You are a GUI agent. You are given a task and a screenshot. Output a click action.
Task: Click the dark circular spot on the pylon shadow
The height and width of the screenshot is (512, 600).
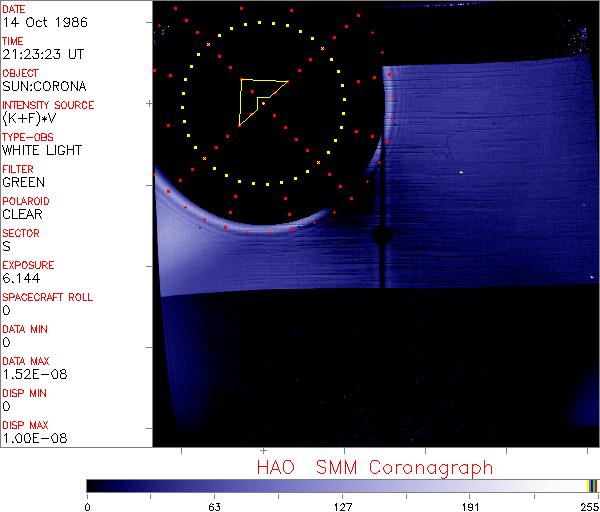(x=380, y=236)
